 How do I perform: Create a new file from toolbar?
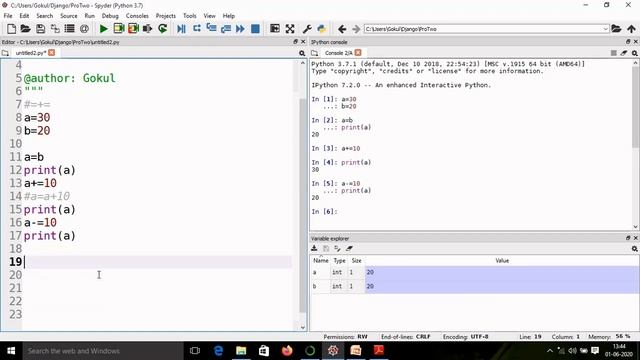click(x=11, y=29)
